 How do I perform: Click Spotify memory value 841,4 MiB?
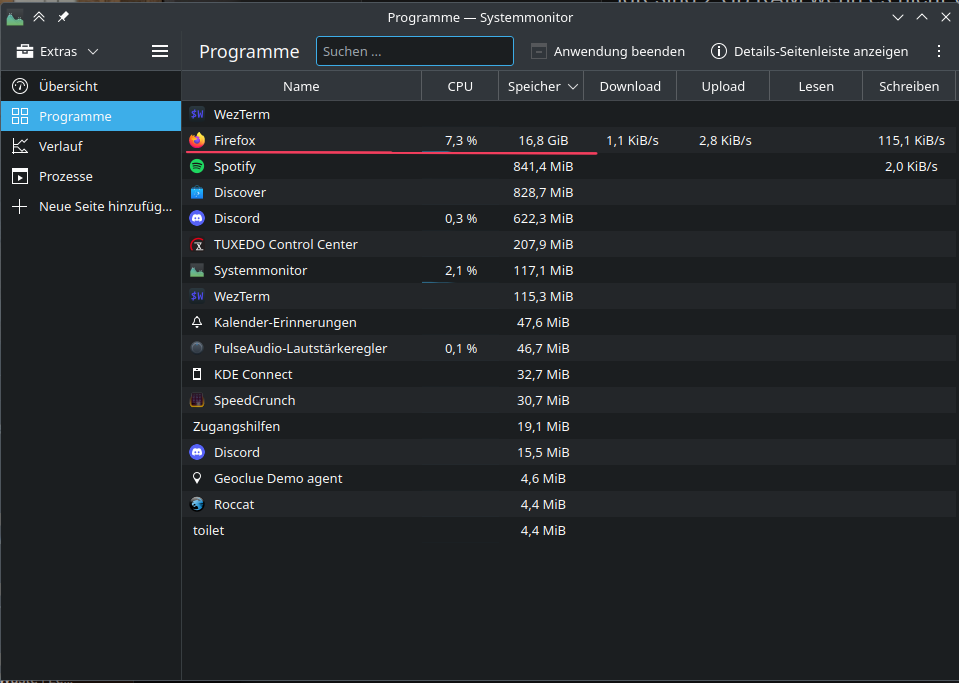click(x=543, y=166)
